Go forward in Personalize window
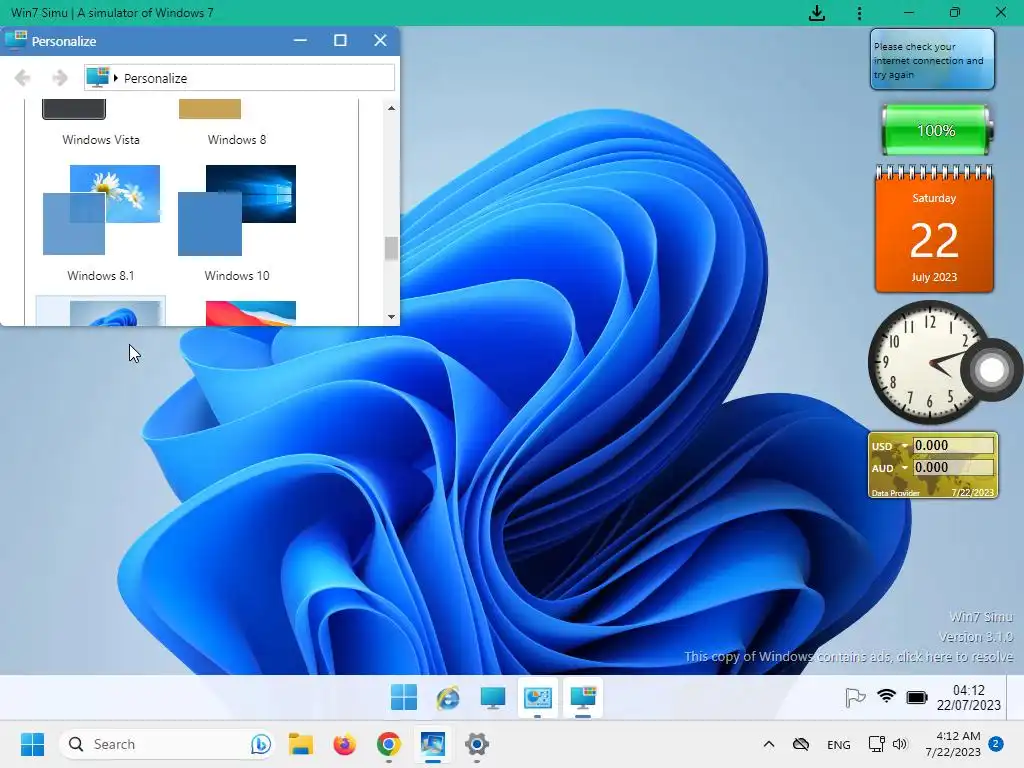The width and height of the screenshot is (1024, 768). 59,78
